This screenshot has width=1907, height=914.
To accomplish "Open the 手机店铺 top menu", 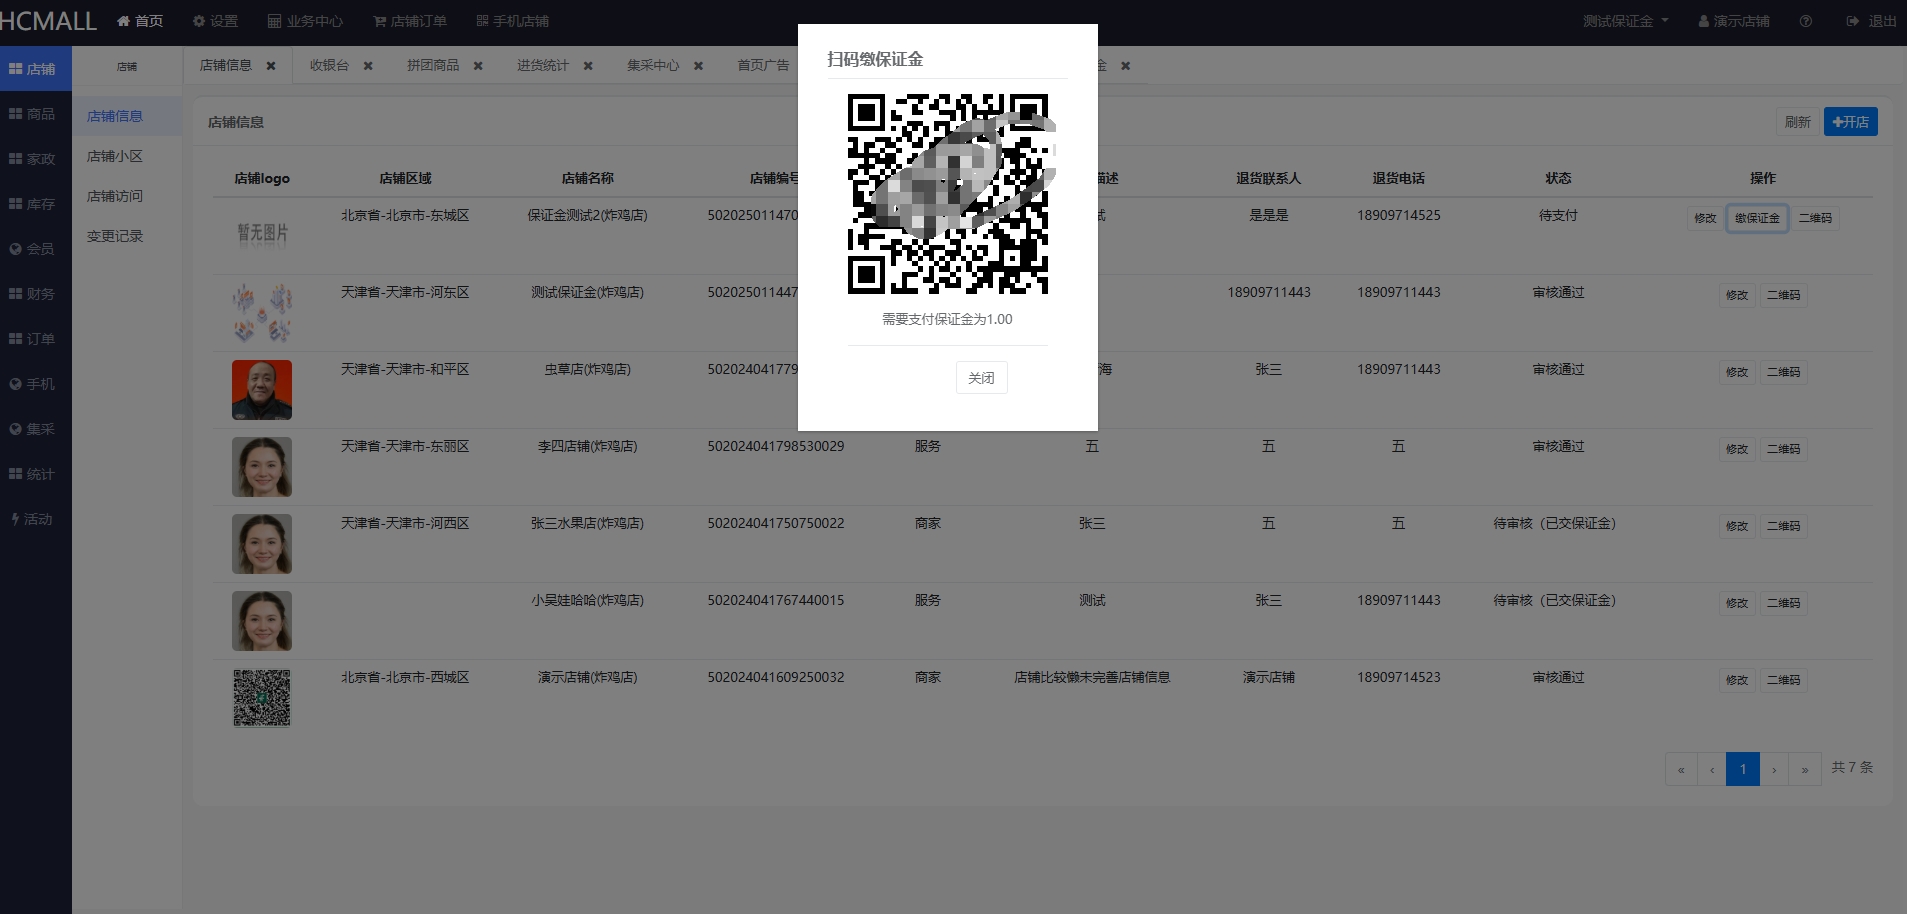I will (512, 21).
